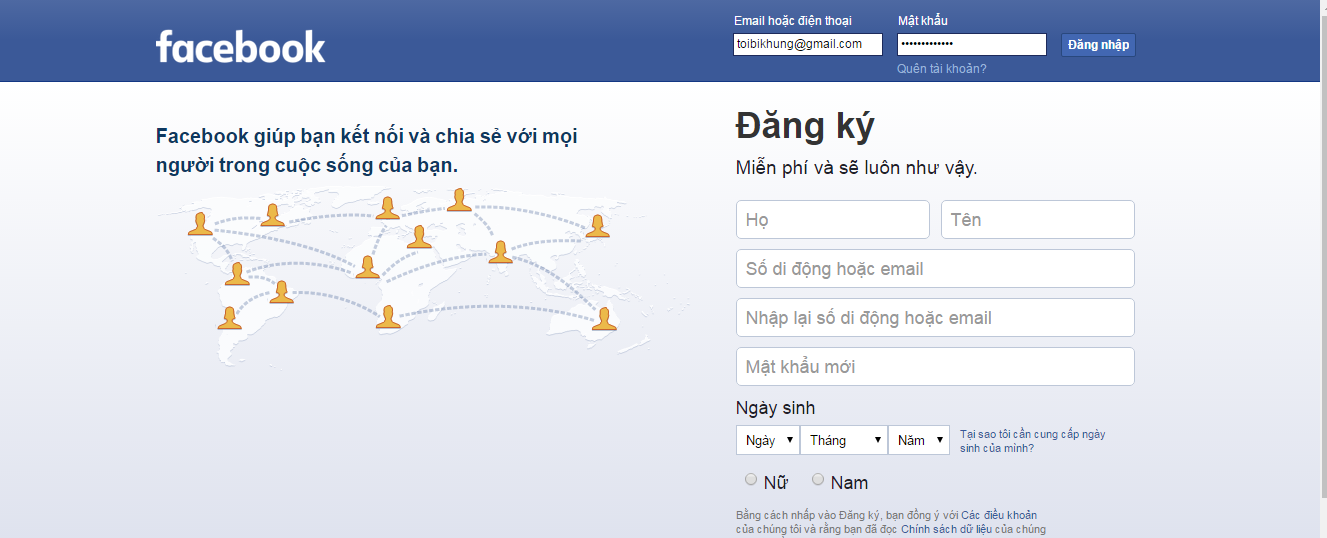Select the Nam radio button

(x=818, y=480)
